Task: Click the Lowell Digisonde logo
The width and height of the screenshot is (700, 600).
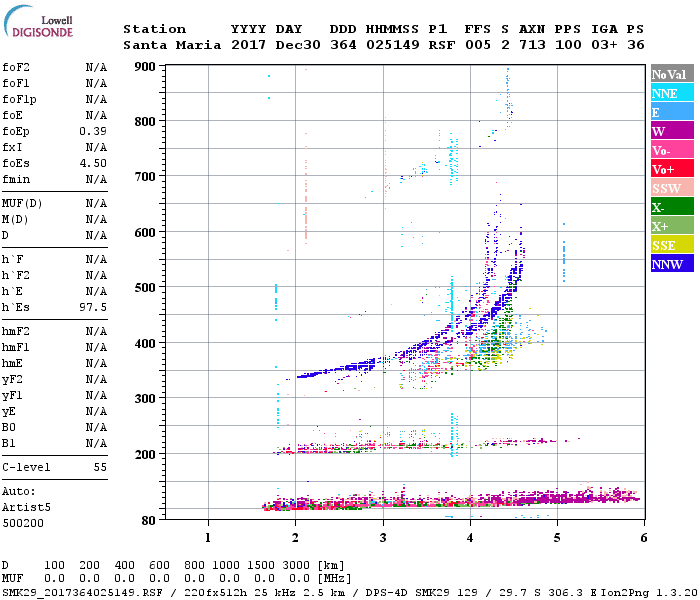Action: pos(38,21)
